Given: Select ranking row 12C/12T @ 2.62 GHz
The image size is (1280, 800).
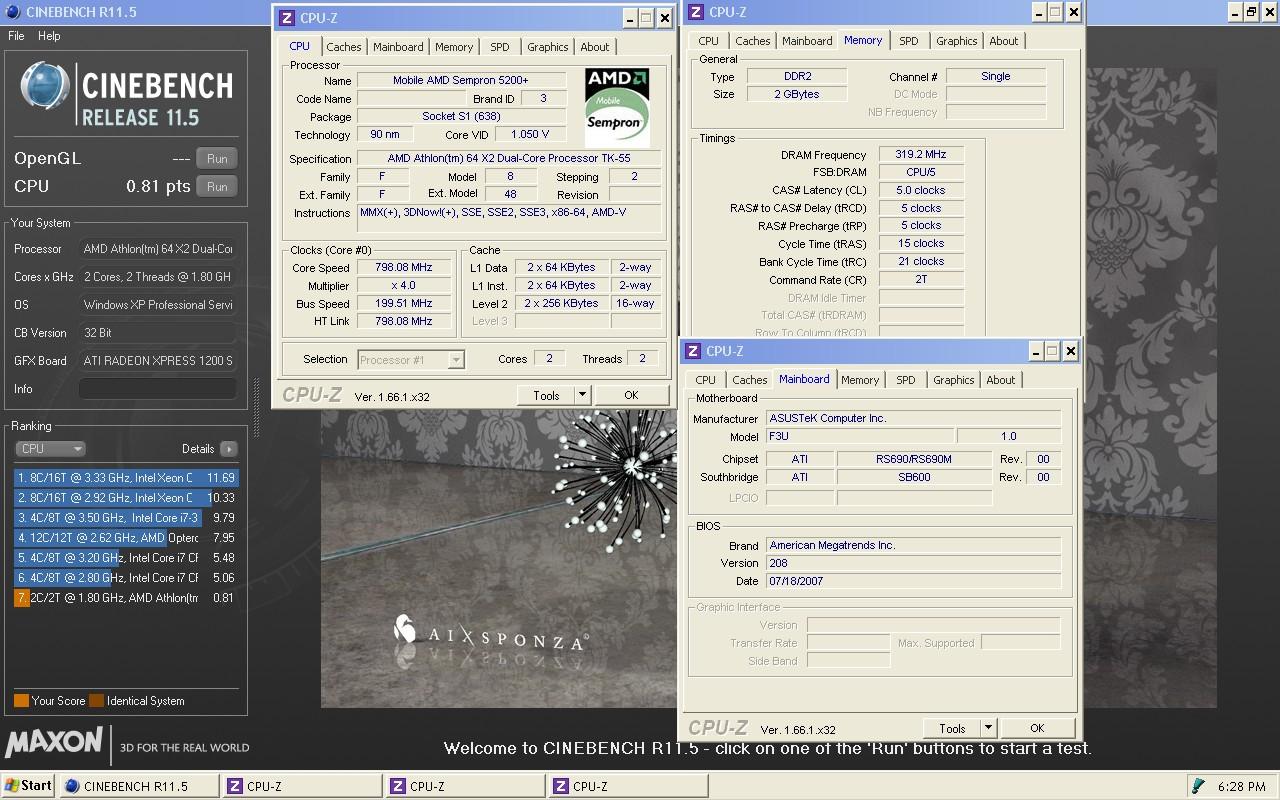Looking at the screenshot, I should [x=126, y=538].
